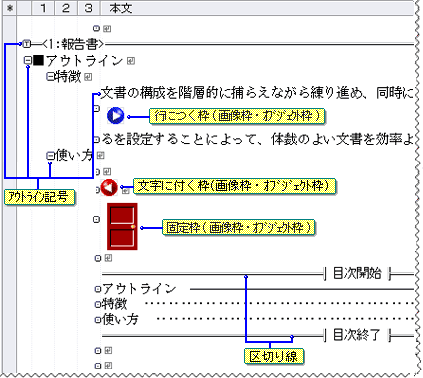Screen dimensions: 423x378
Task: Click return mark after 特徴 heading
Action: (88, 77)
